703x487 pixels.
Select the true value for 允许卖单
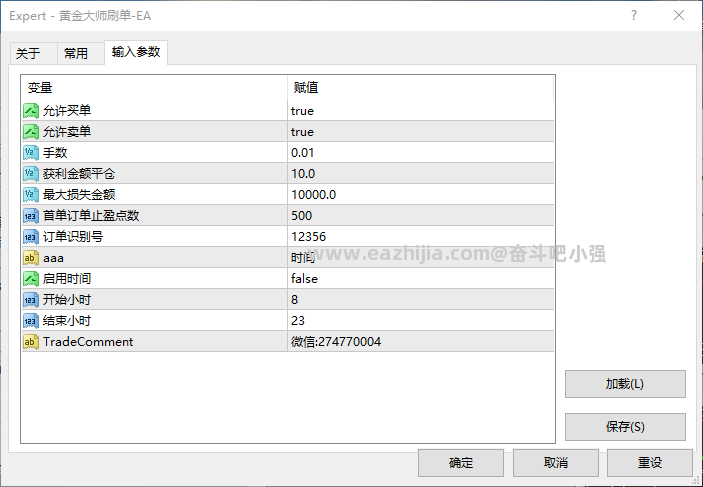pos(302,132)
